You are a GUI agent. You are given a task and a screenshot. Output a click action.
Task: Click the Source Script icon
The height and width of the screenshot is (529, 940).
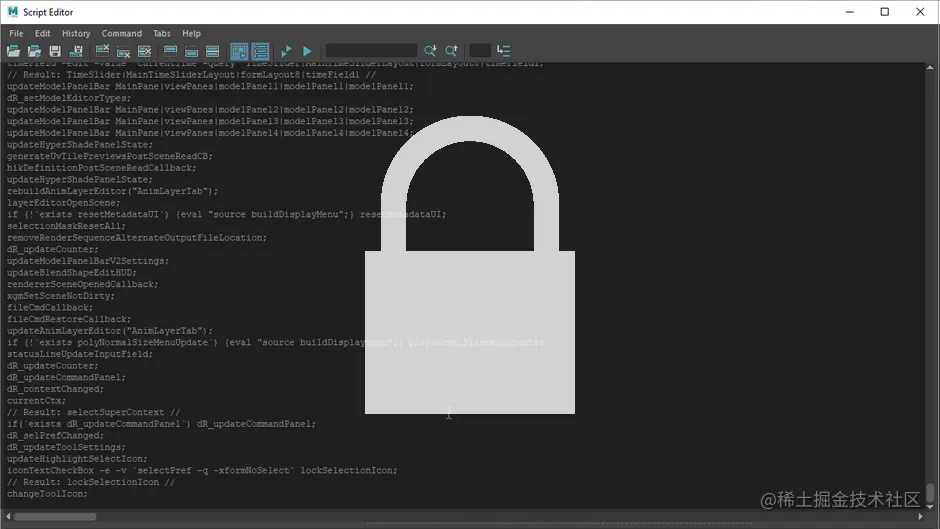(x=34, y=51)
